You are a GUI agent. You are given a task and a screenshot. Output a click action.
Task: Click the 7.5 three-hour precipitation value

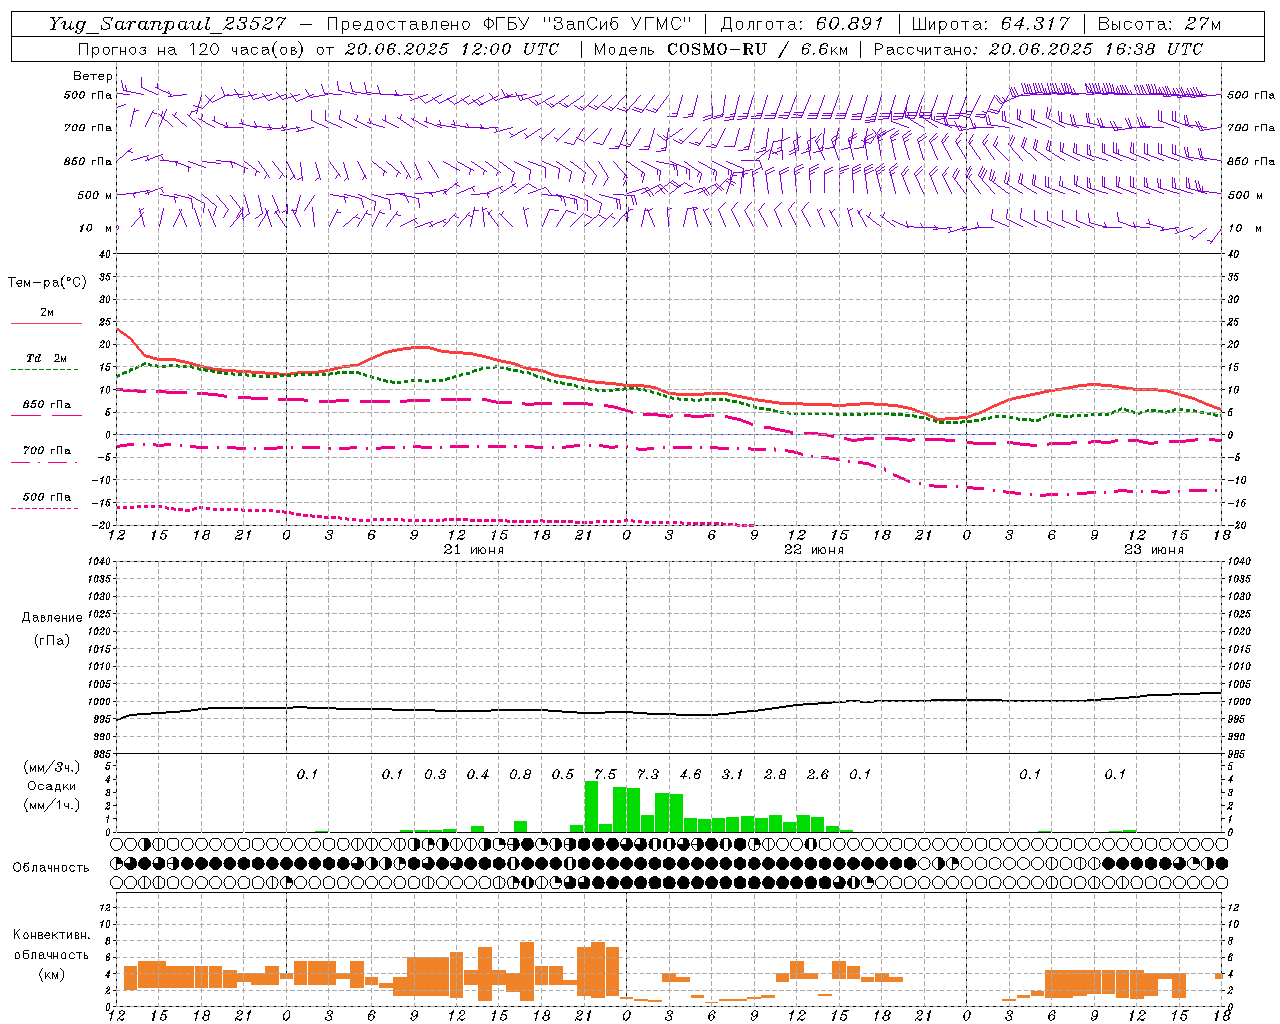click(605, 775)
